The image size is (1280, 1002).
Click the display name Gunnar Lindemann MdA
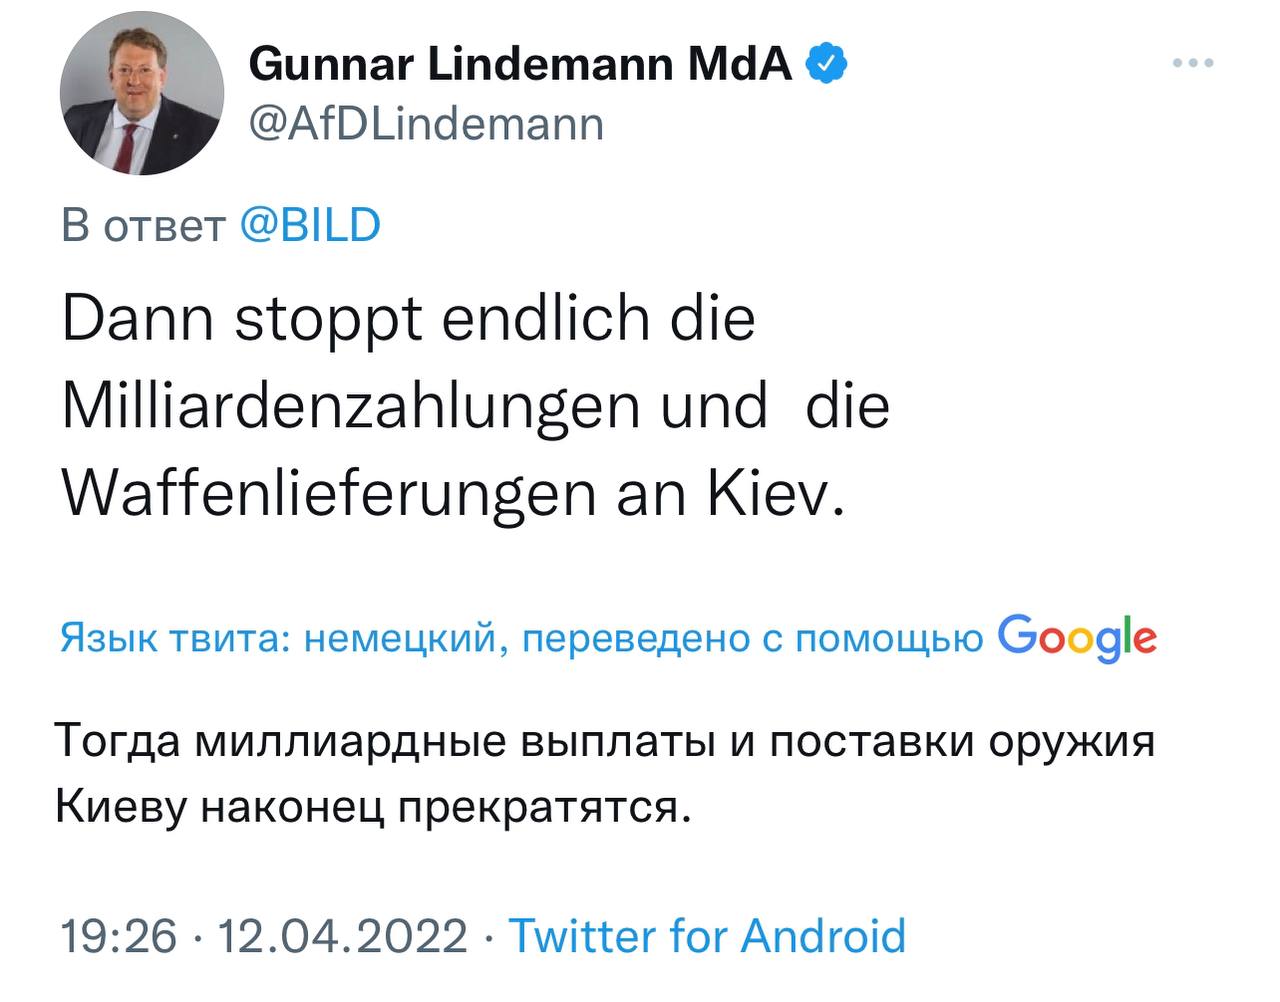click(x=520, y=66)
